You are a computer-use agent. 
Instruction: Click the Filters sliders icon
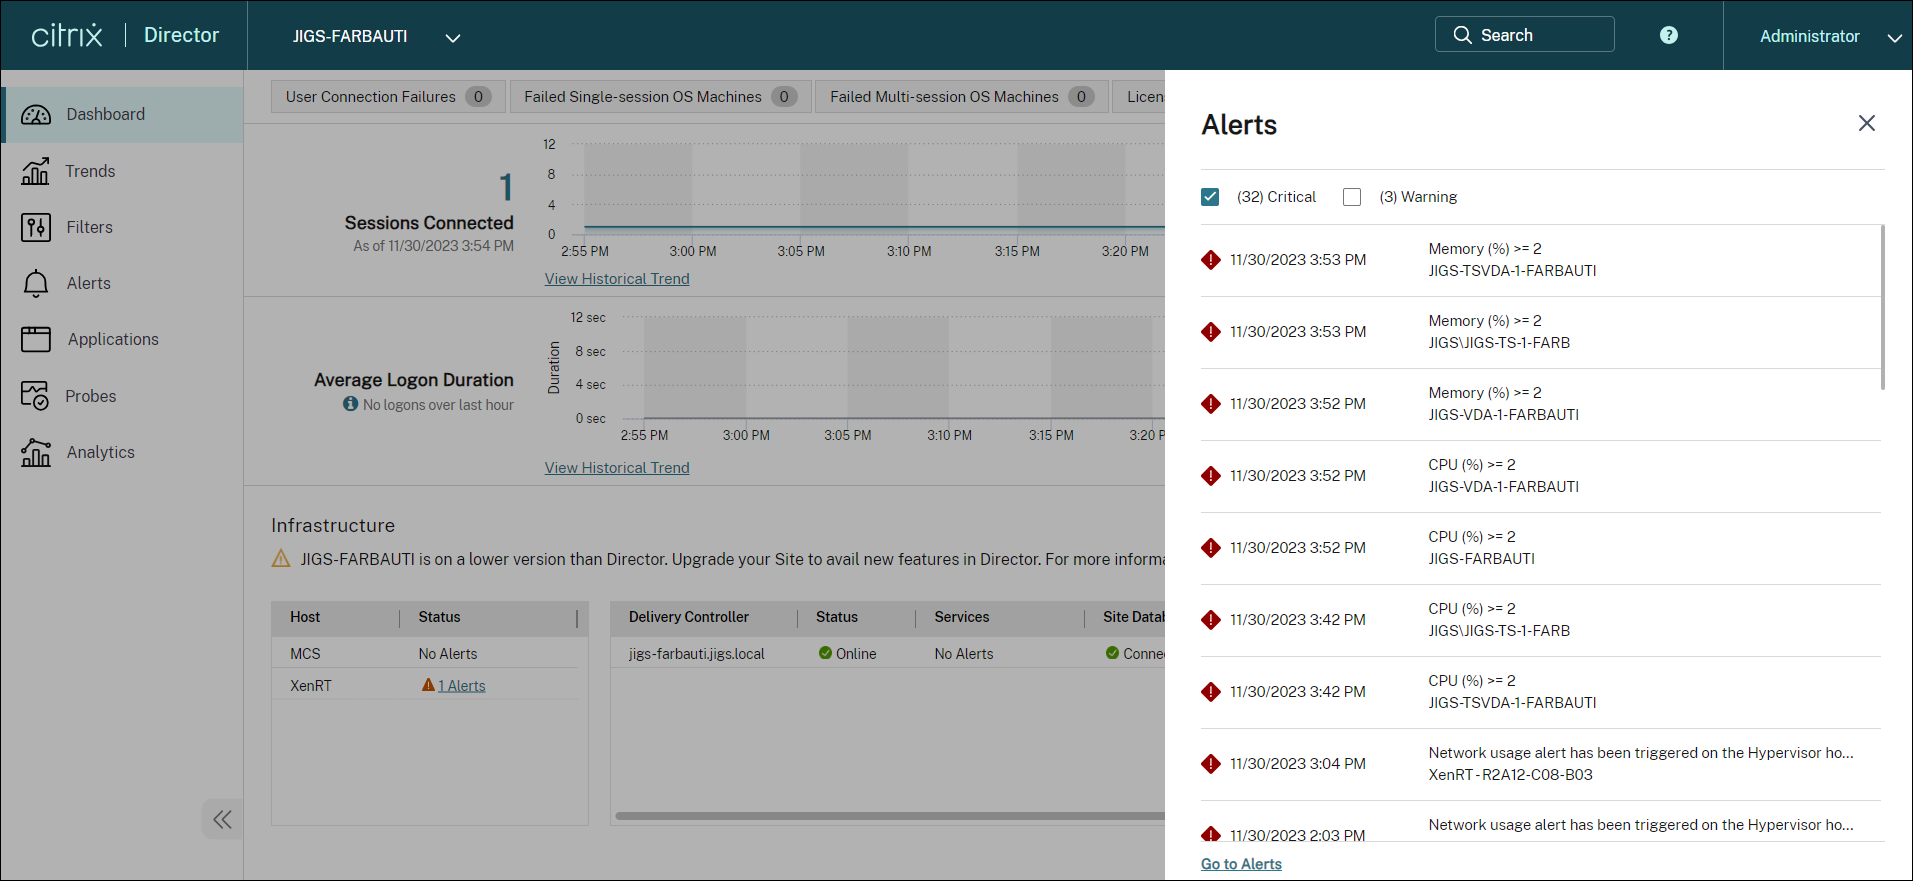(x=36, y=228)
